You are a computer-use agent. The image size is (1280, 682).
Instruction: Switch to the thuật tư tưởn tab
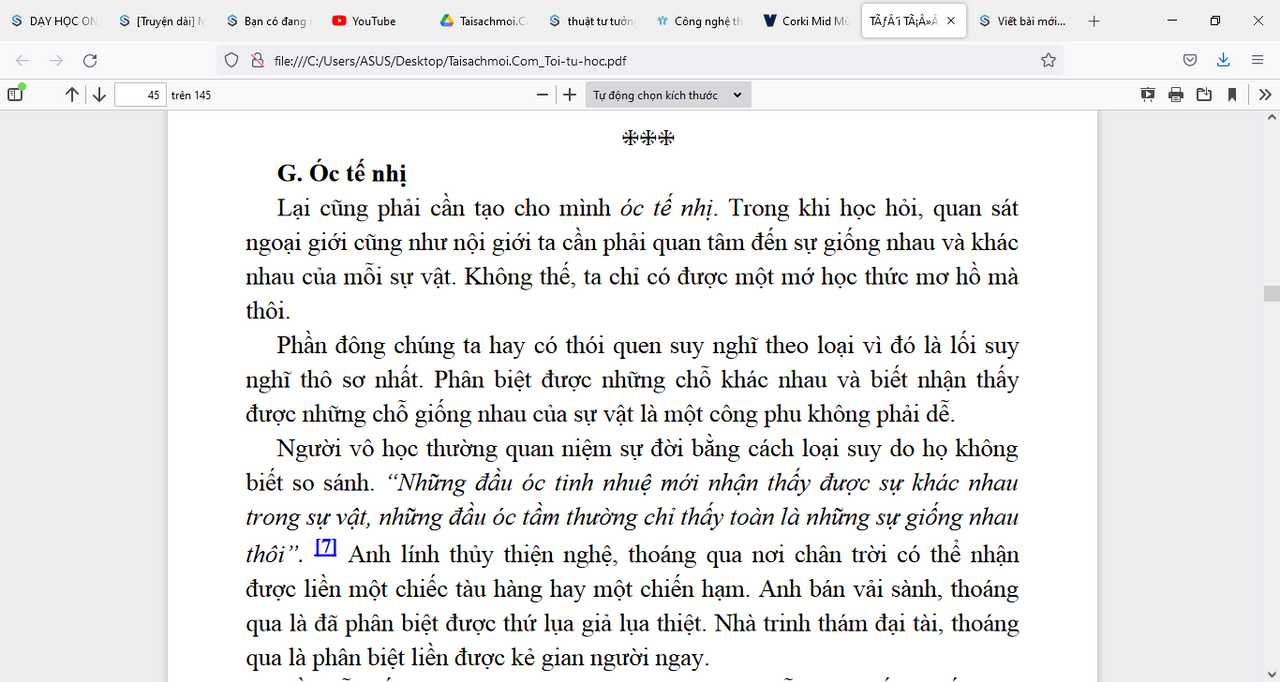592,21
